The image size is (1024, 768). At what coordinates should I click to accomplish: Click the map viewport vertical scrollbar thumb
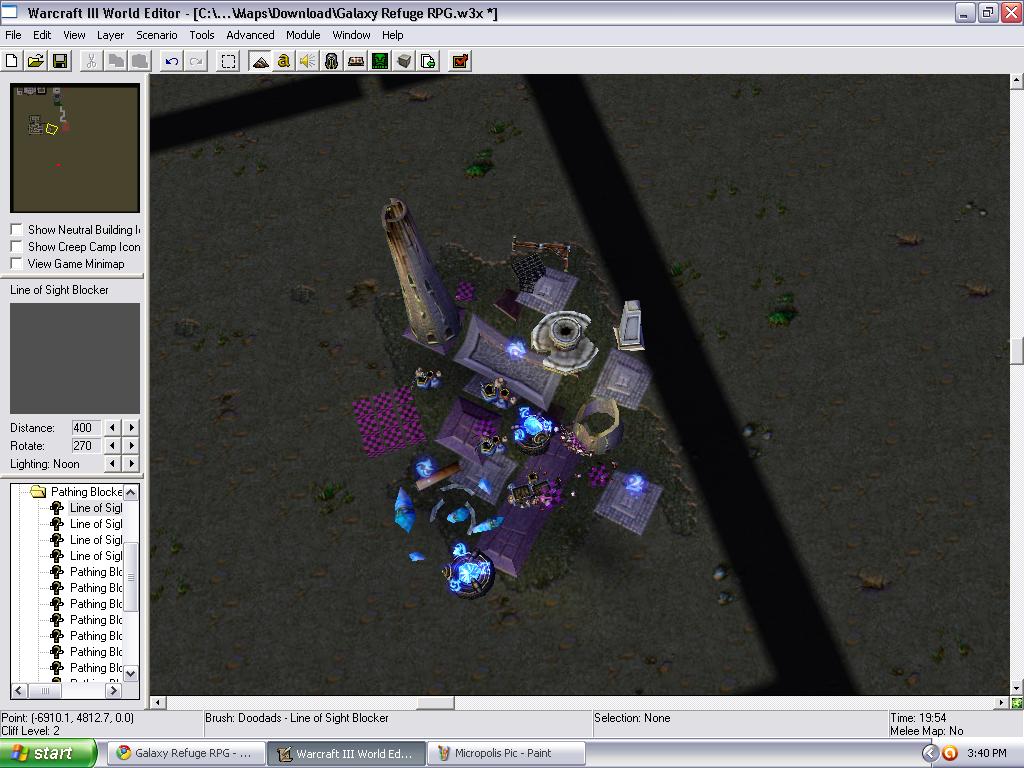pyautogui.click(x=1017, y=351)
